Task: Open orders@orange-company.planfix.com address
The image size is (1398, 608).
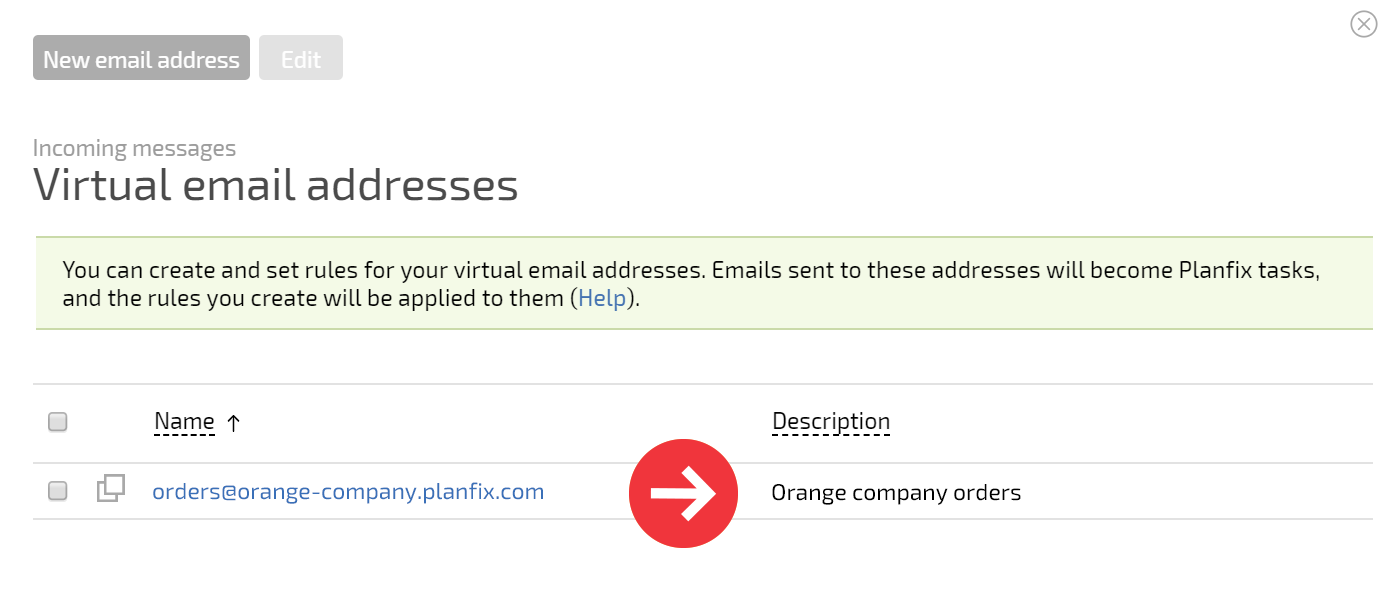Action: (348, 492)
